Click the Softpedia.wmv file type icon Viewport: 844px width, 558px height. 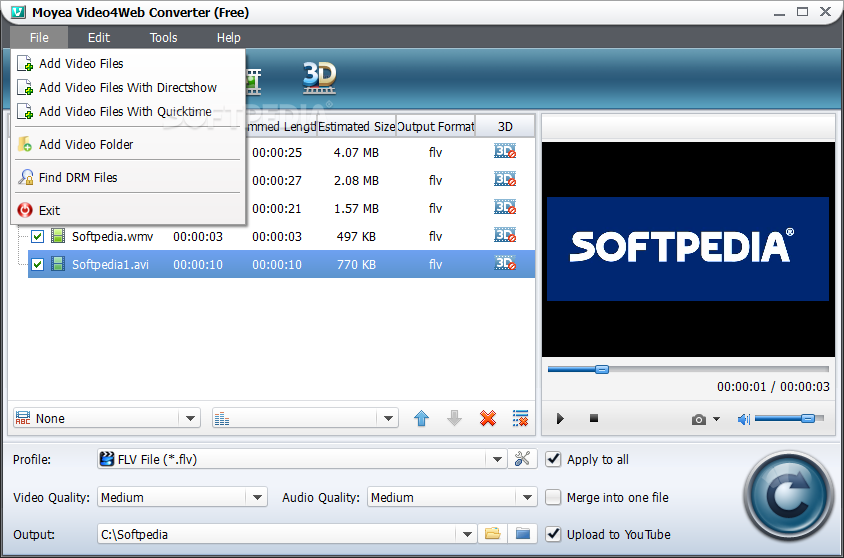(58, 236)
